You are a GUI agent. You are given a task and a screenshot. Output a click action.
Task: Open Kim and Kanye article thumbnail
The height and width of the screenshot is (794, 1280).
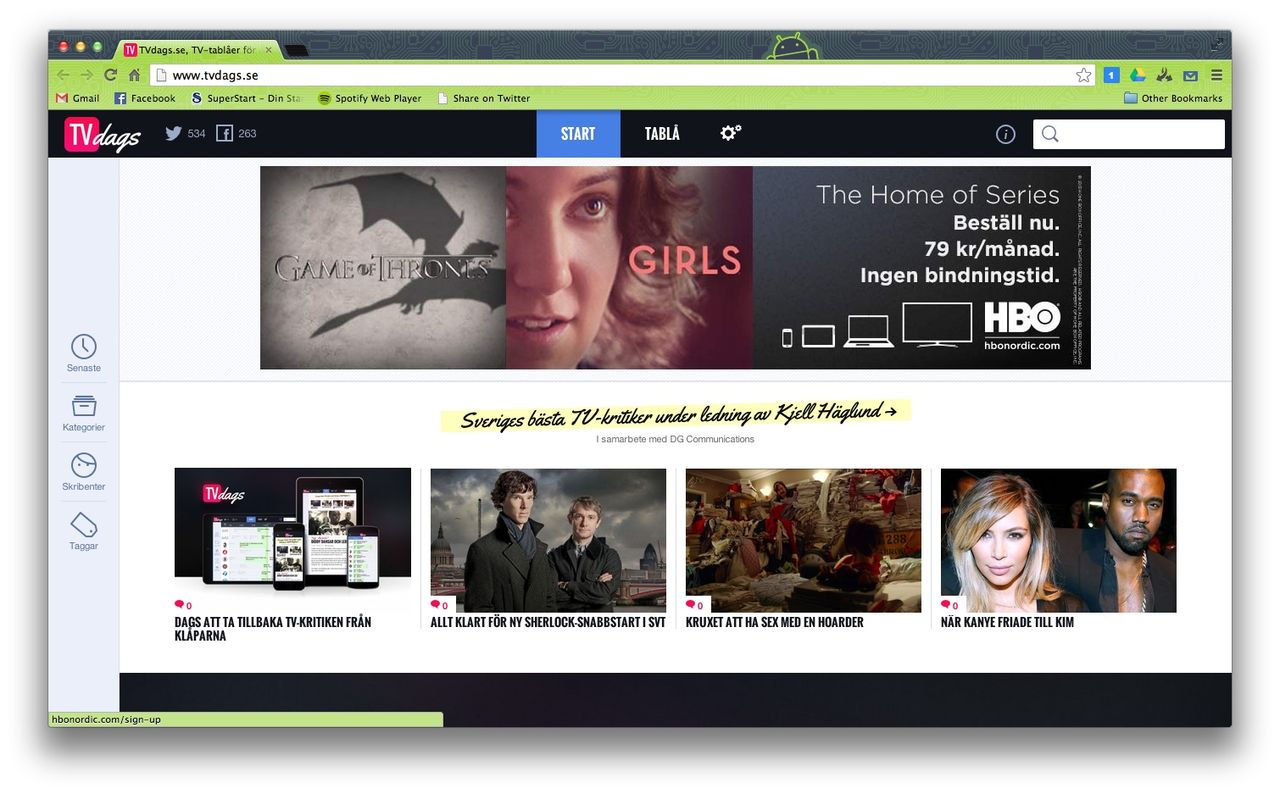click(x=1059, y=540)
